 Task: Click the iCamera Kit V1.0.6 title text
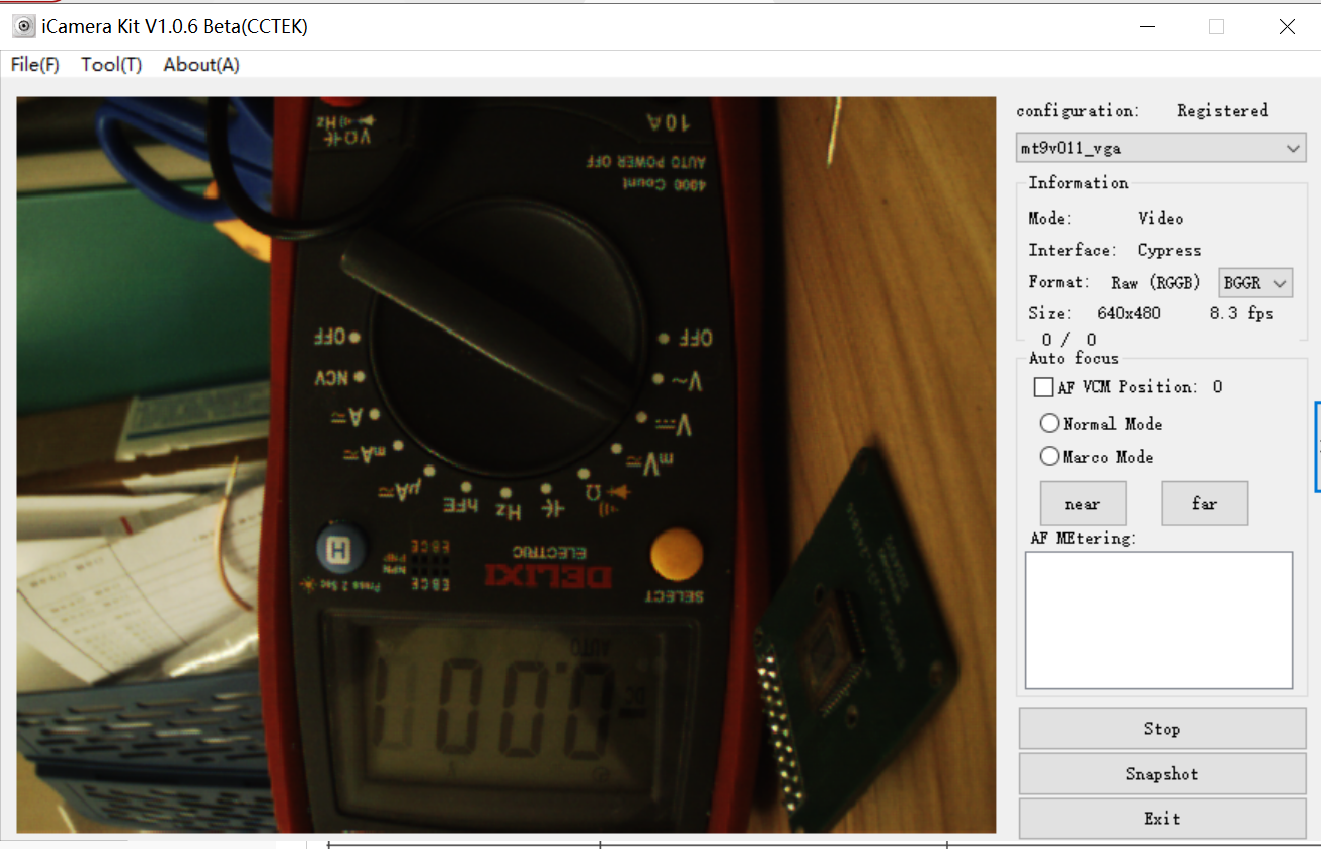pyautogui.click(x=175, y=27)
